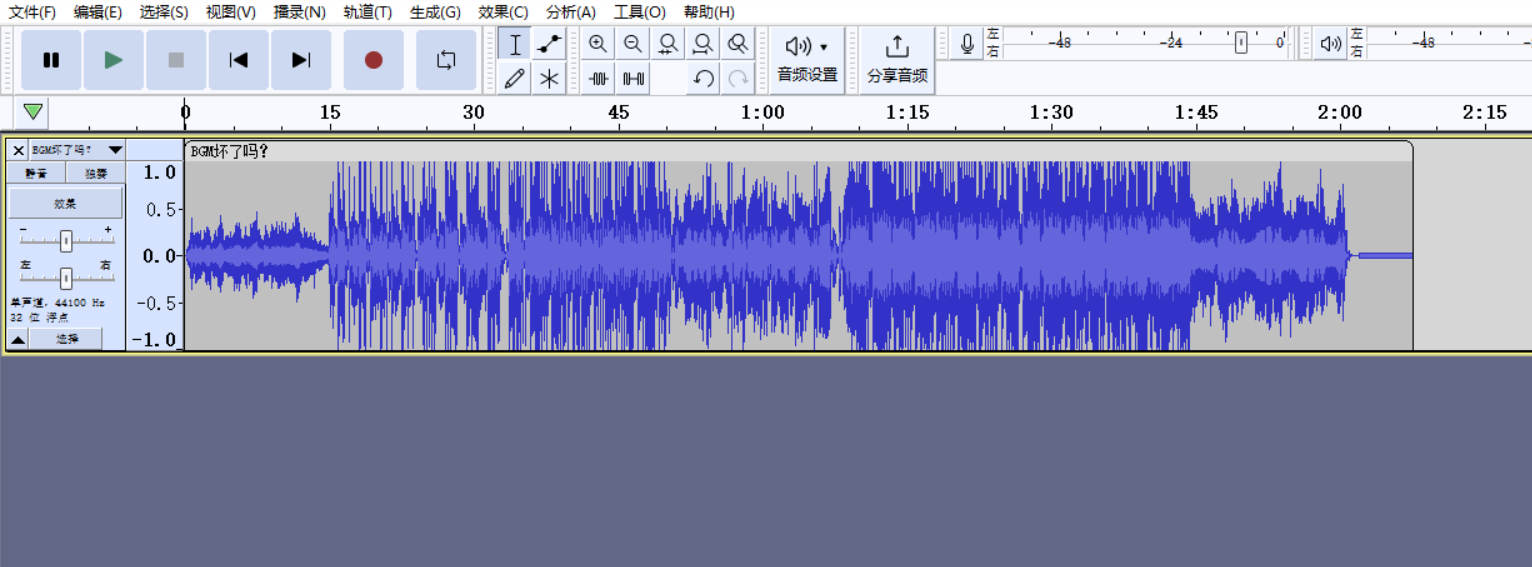Fit project to window width

703,44
